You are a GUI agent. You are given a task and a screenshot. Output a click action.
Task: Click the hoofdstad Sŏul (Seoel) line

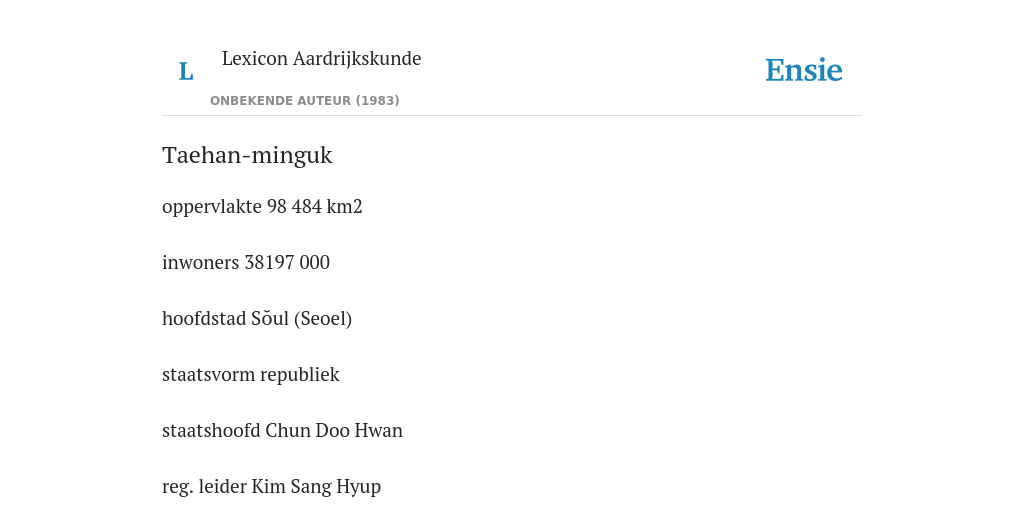tap(257, 319)
